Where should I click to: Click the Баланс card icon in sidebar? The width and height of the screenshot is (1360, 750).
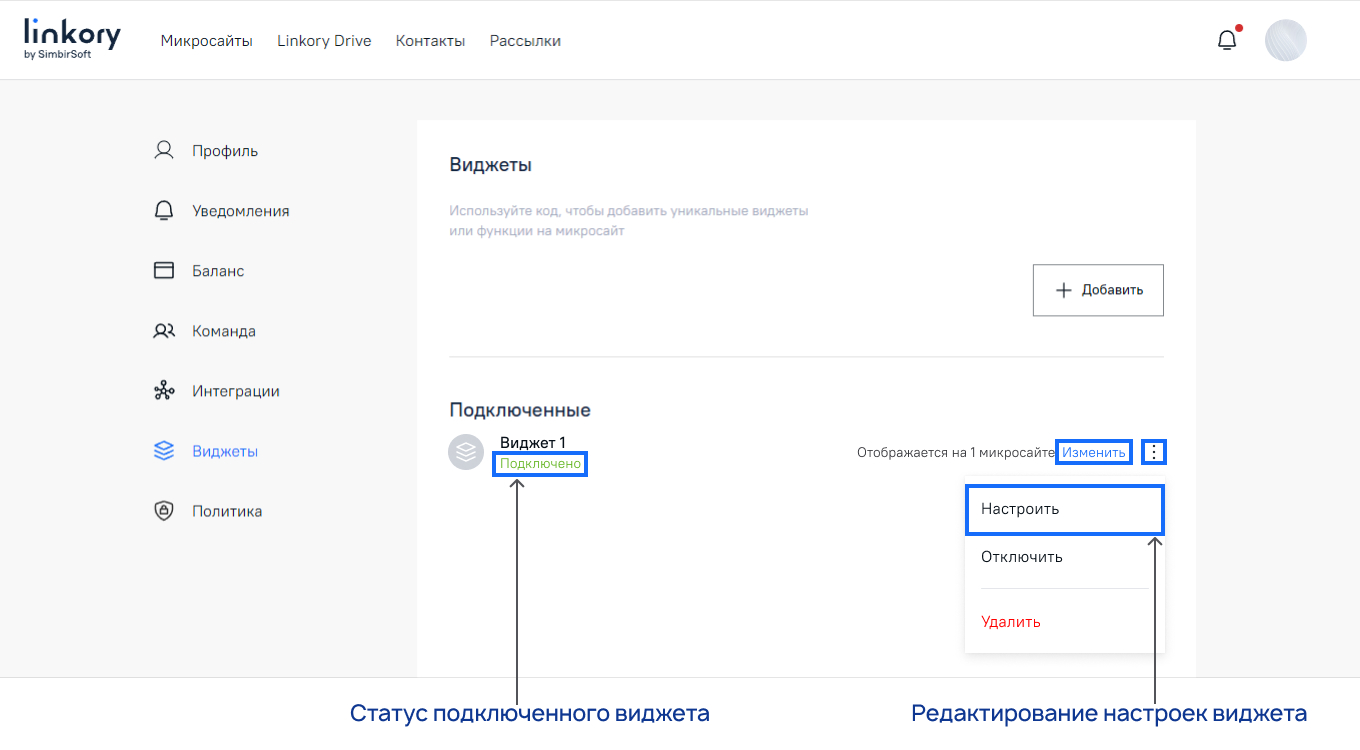[x=163, y=270]
